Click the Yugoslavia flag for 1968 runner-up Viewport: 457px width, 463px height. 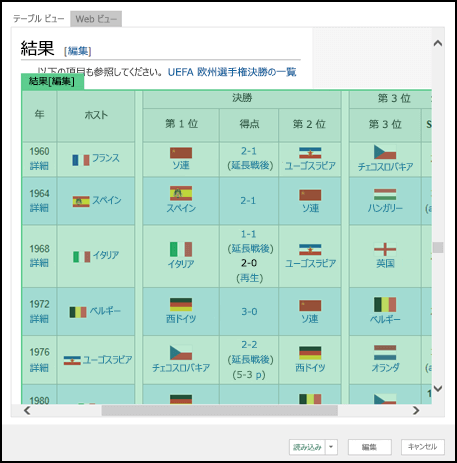pyautogui.click(x=310, y=250)
